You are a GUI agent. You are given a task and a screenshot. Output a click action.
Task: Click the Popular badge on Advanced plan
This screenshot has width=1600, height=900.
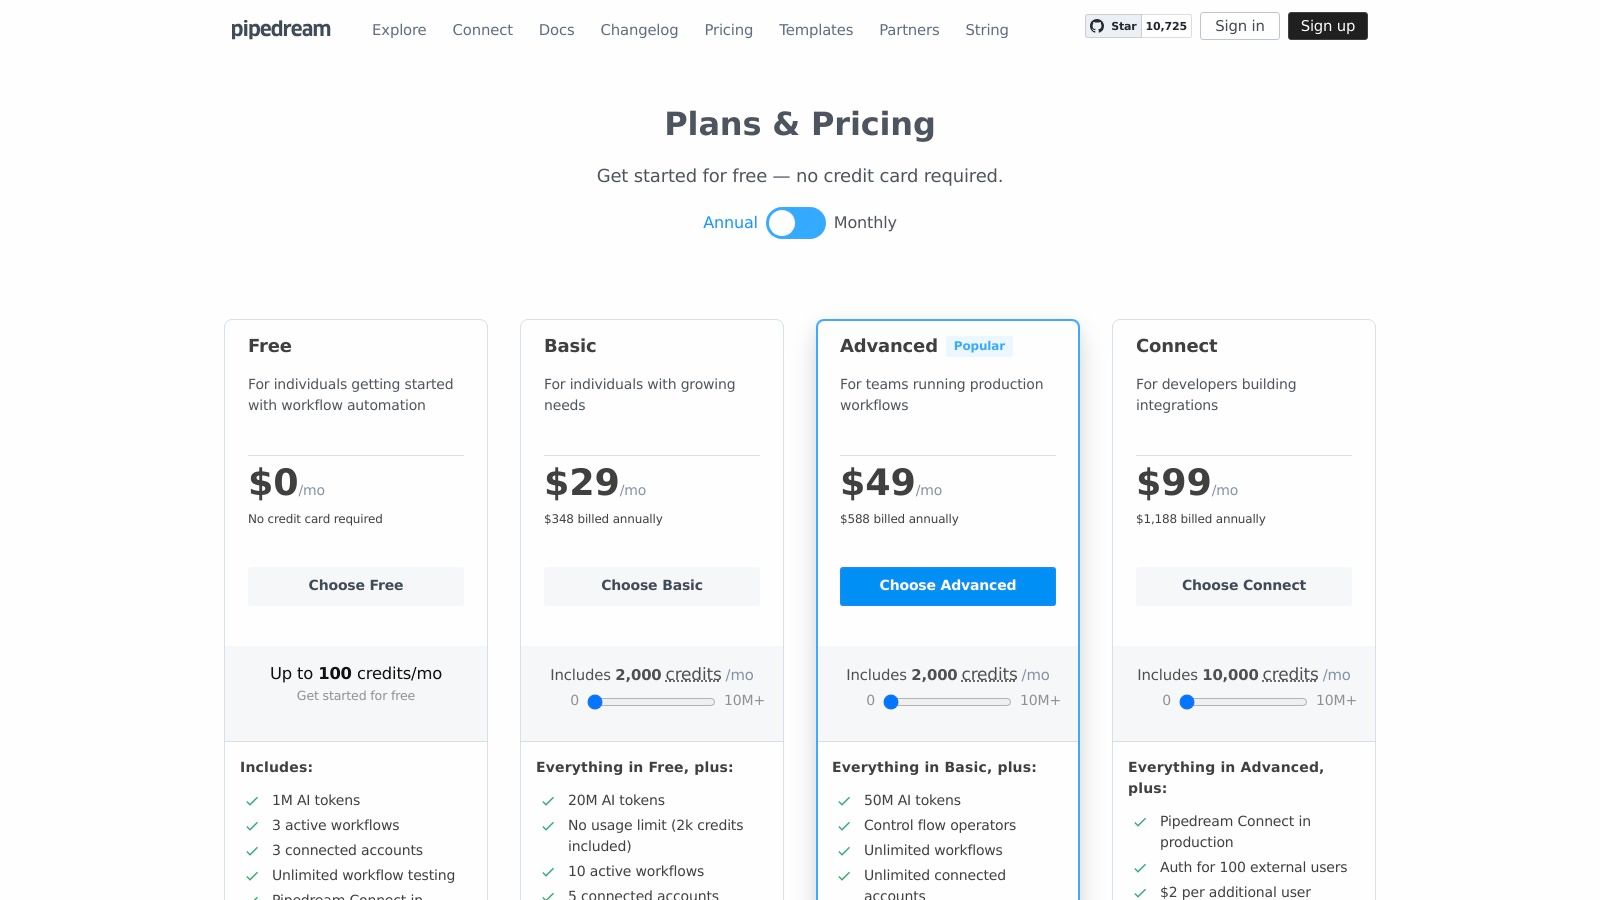click(979, 346)
